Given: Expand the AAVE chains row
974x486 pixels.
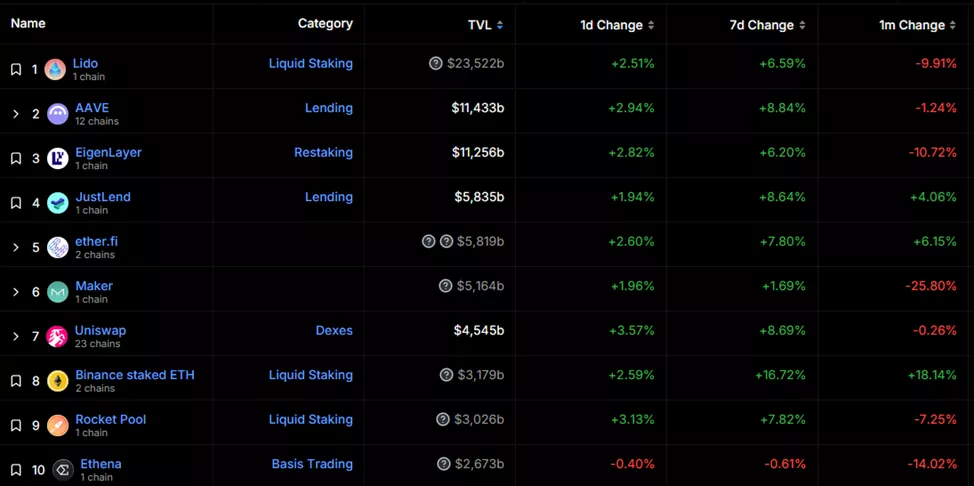Looking at the screenshot, I should 16,114.
